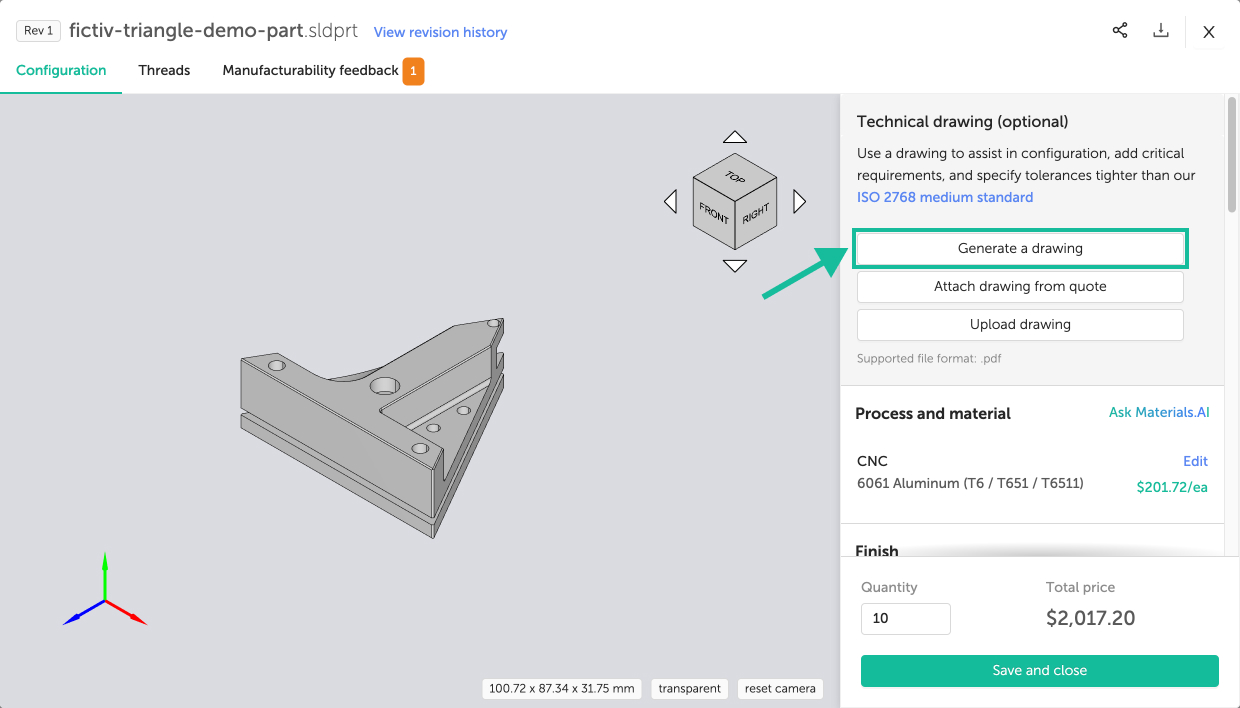Toggle transparent model display
The image size is (1240, 708).
690,688
